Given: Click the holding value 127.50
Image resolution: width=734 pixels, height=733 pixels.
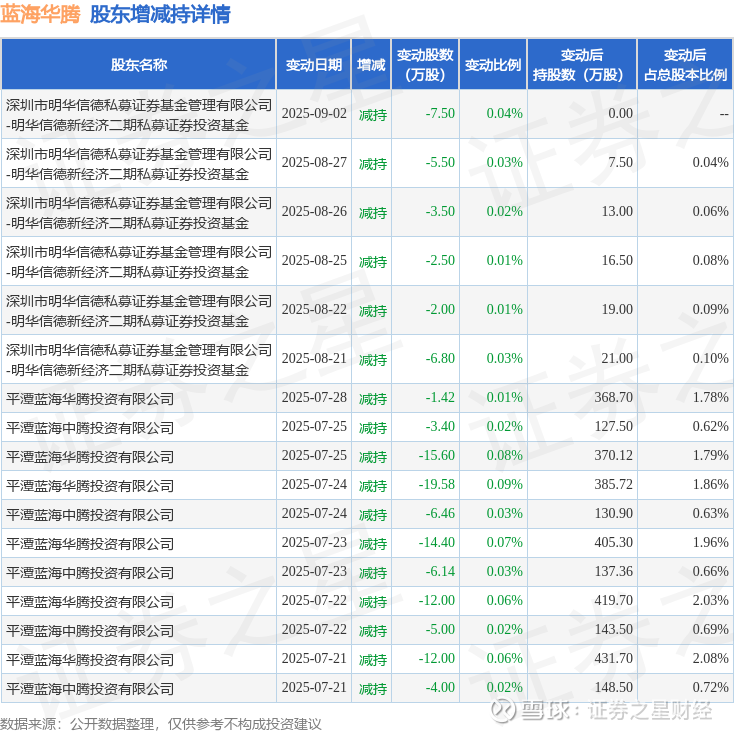Looking at the screenshot, I should tap(614, 426).
